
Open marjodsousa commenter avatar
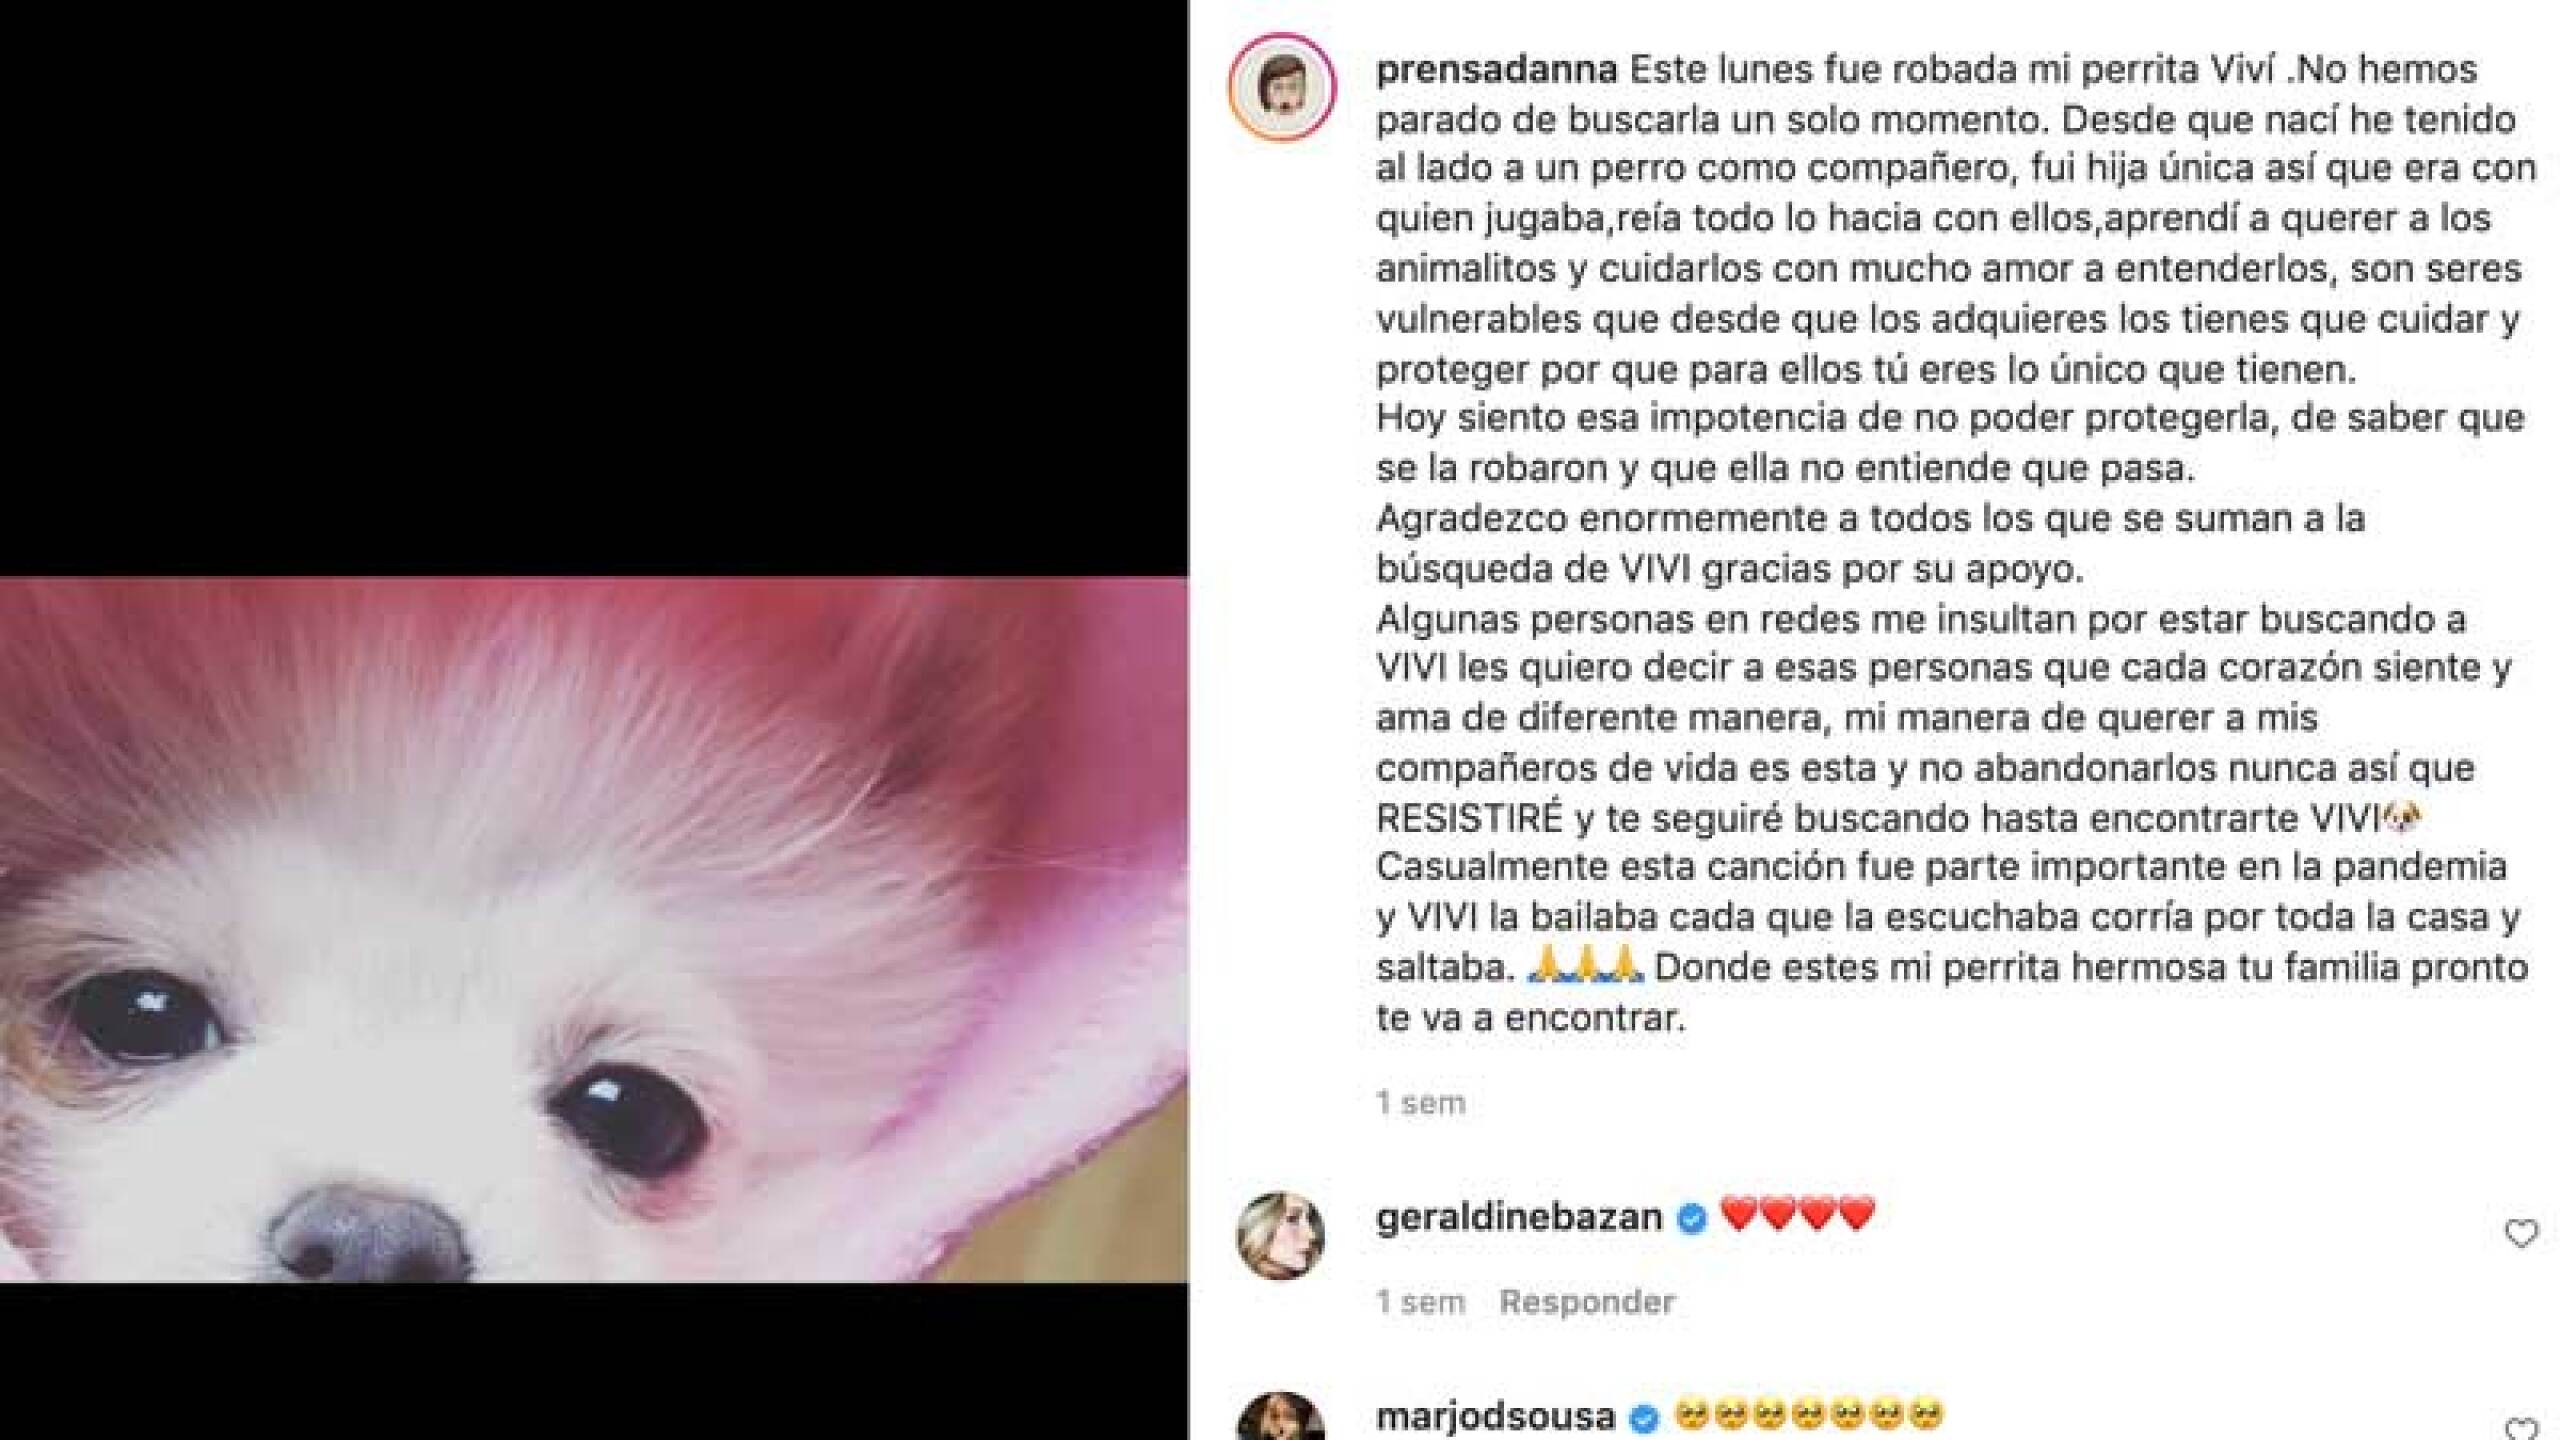coord(1281,1418)
